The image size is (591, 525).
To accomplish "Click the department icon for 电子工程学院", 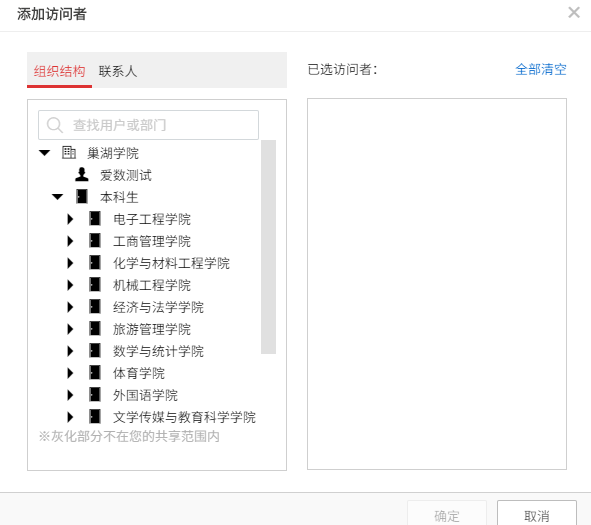I will click(95, 218).
